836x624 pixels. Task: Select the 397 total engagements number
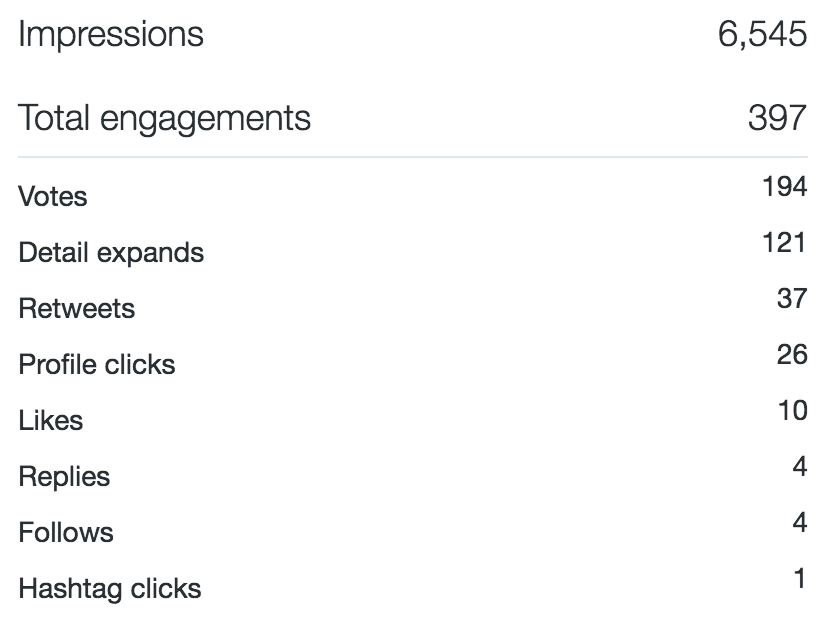point(777,117)
